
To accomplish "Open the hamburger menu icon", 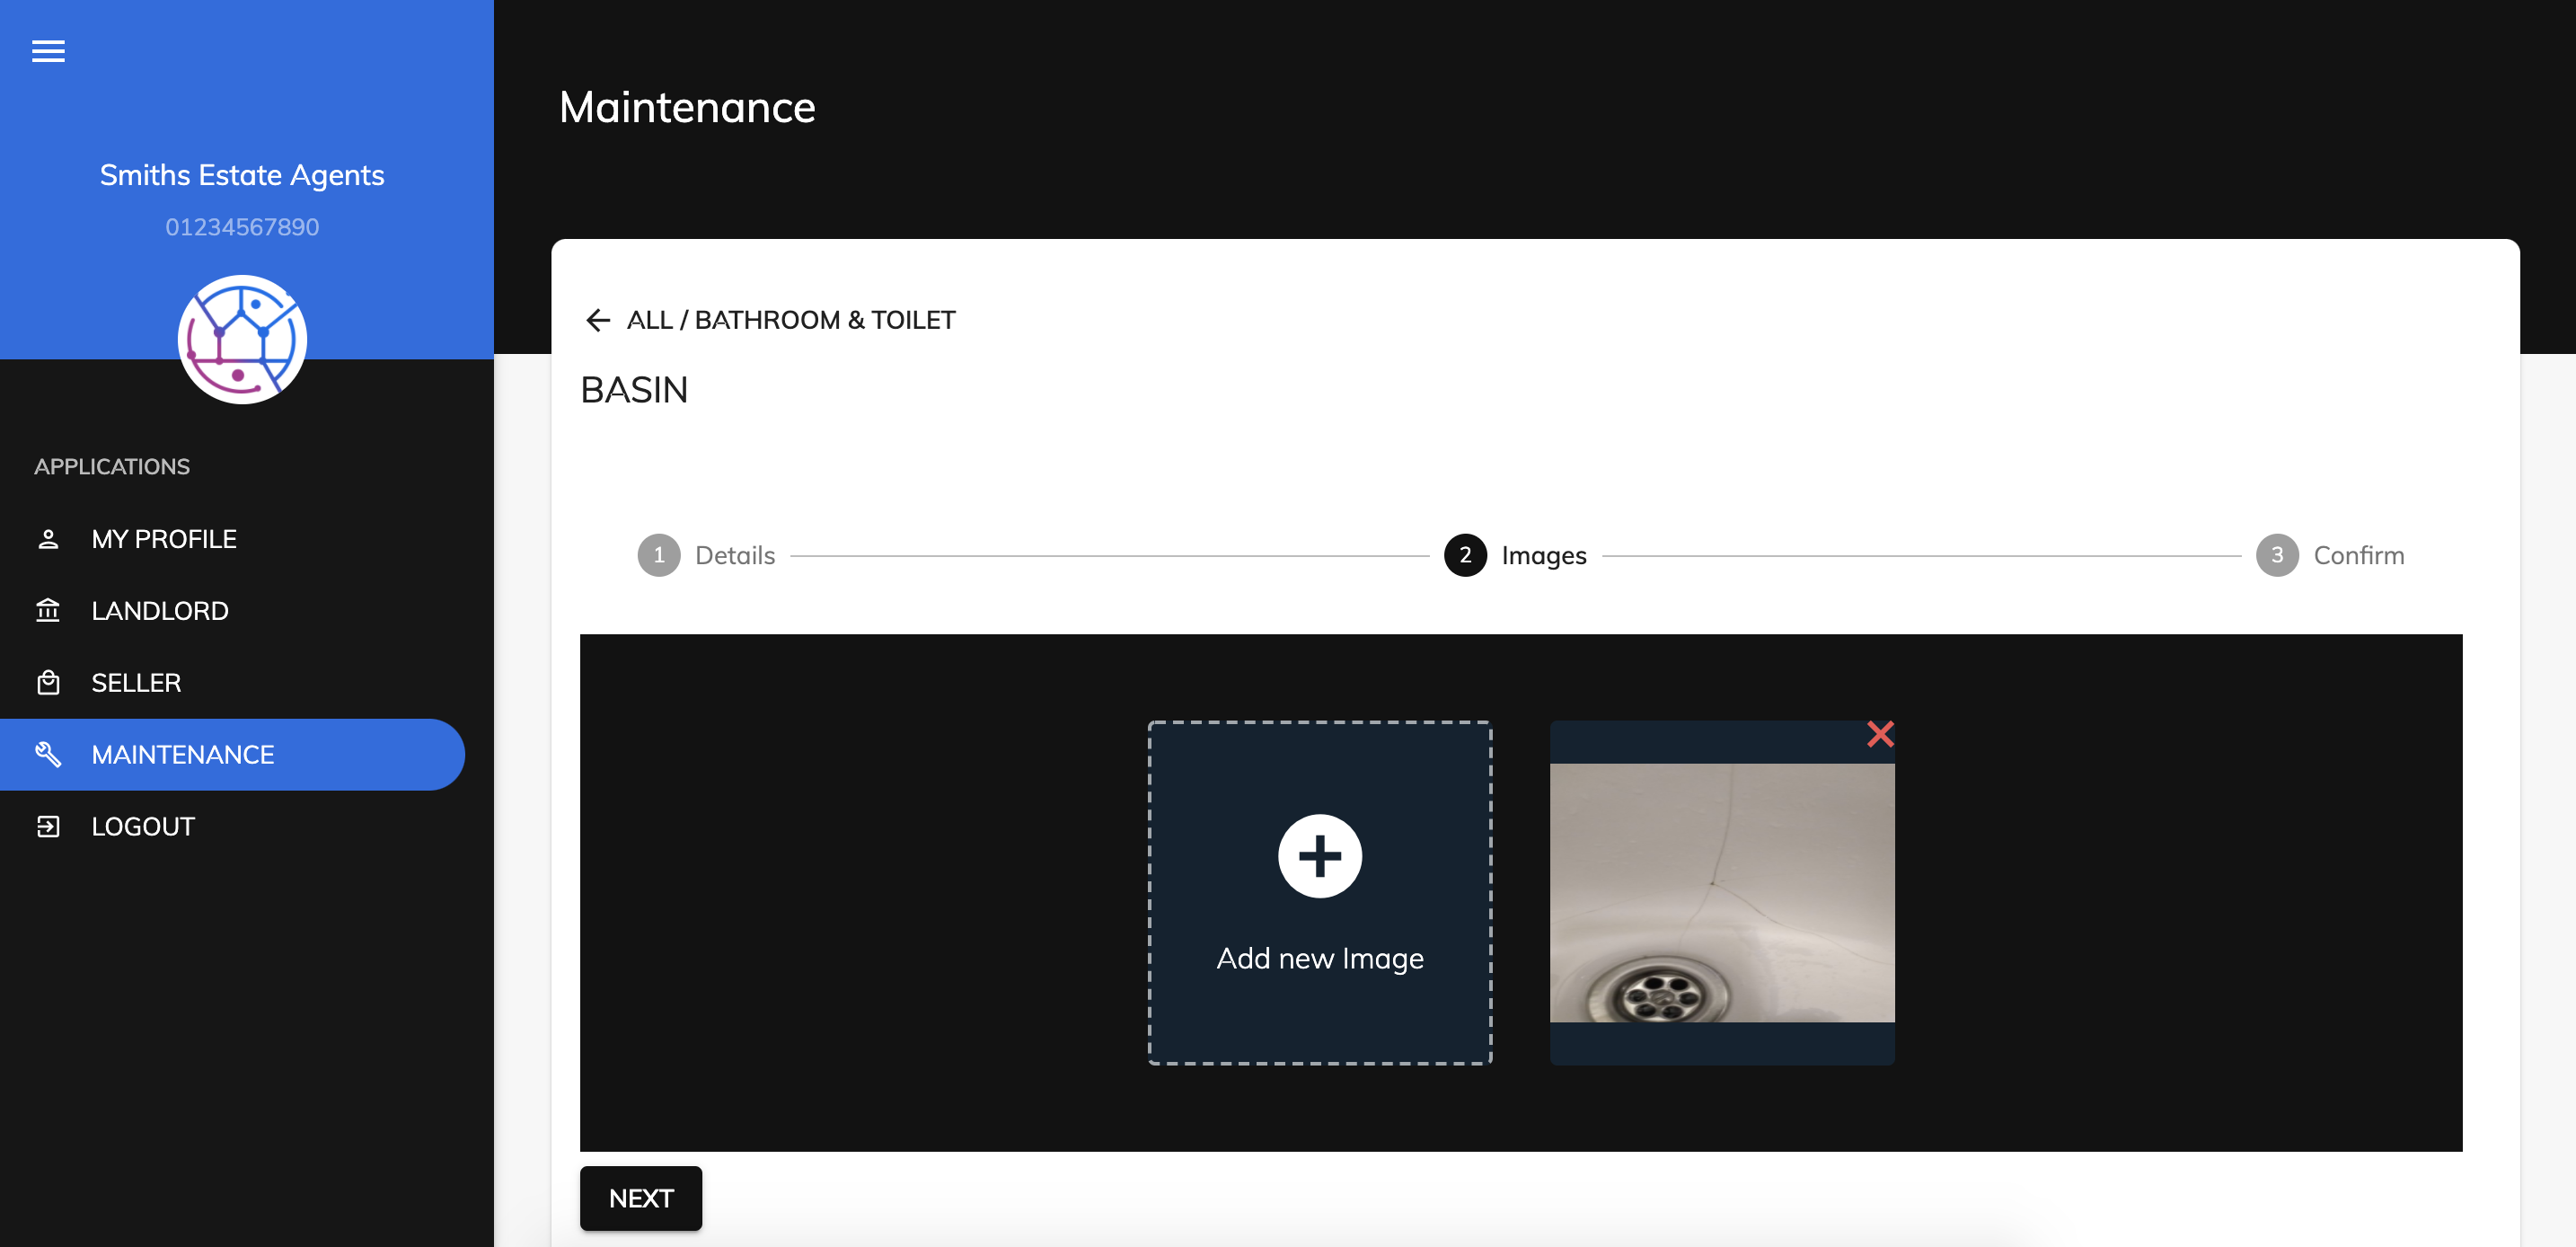I will [48, 51].
